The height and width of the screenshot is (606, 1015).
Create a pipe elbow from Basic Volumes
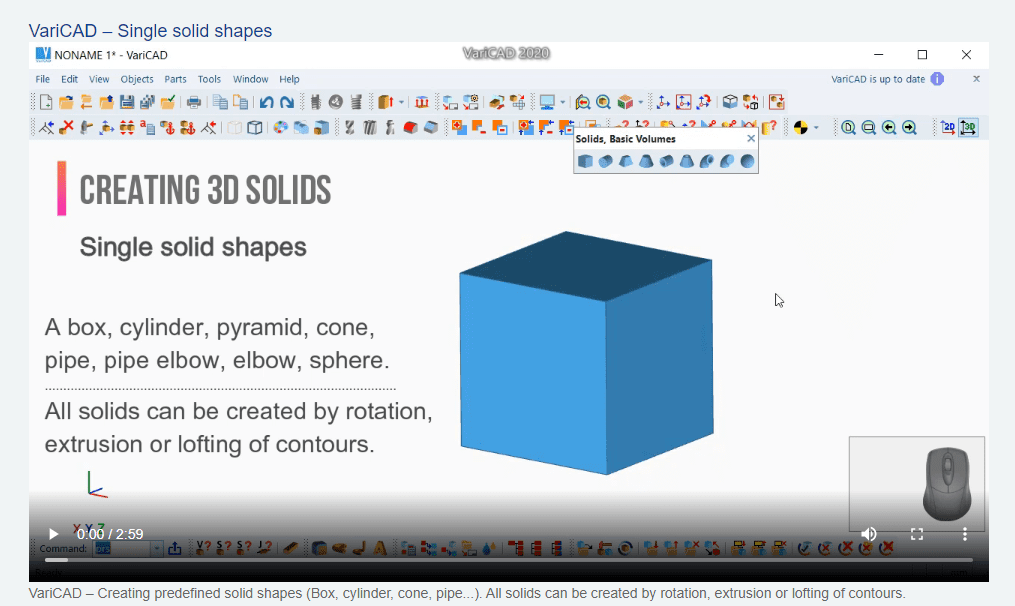coord(707,161)
